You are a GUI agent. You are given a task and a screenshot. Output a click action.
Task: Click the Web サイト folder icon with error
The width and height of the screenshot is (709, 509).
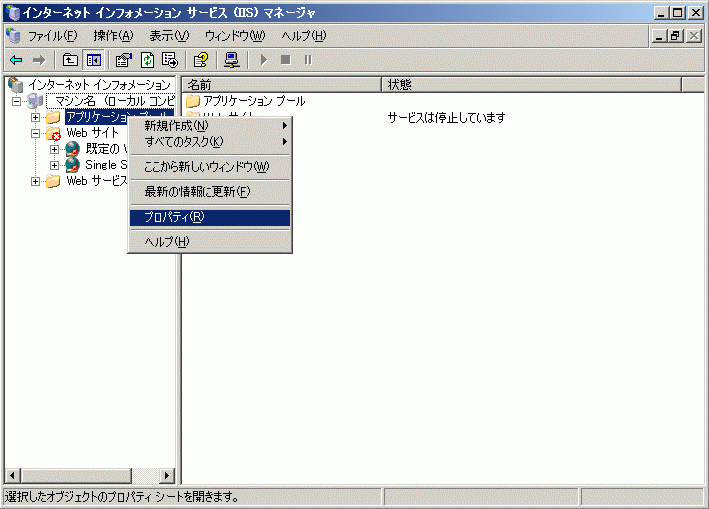point(53,133)
